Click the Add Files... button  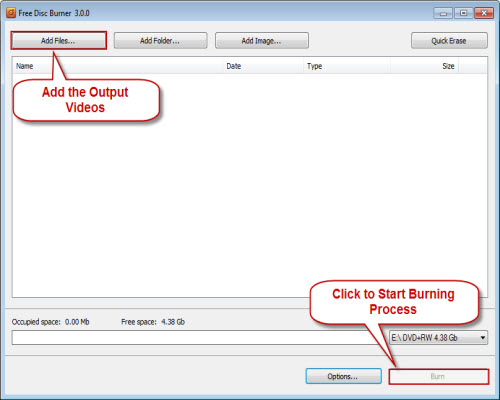[59, 41]
